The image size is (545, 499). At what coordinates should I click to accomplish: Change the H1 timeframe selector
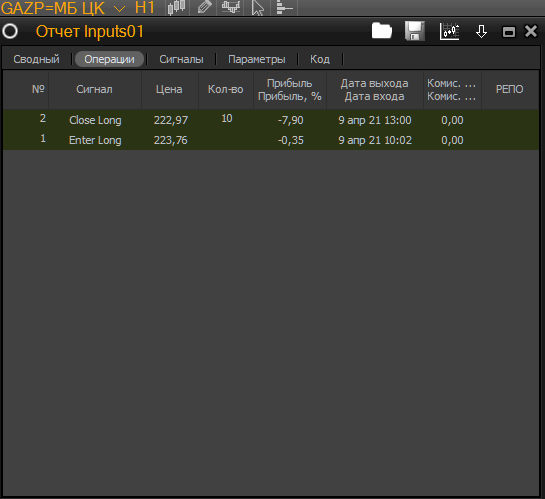[x=144, y=8]
